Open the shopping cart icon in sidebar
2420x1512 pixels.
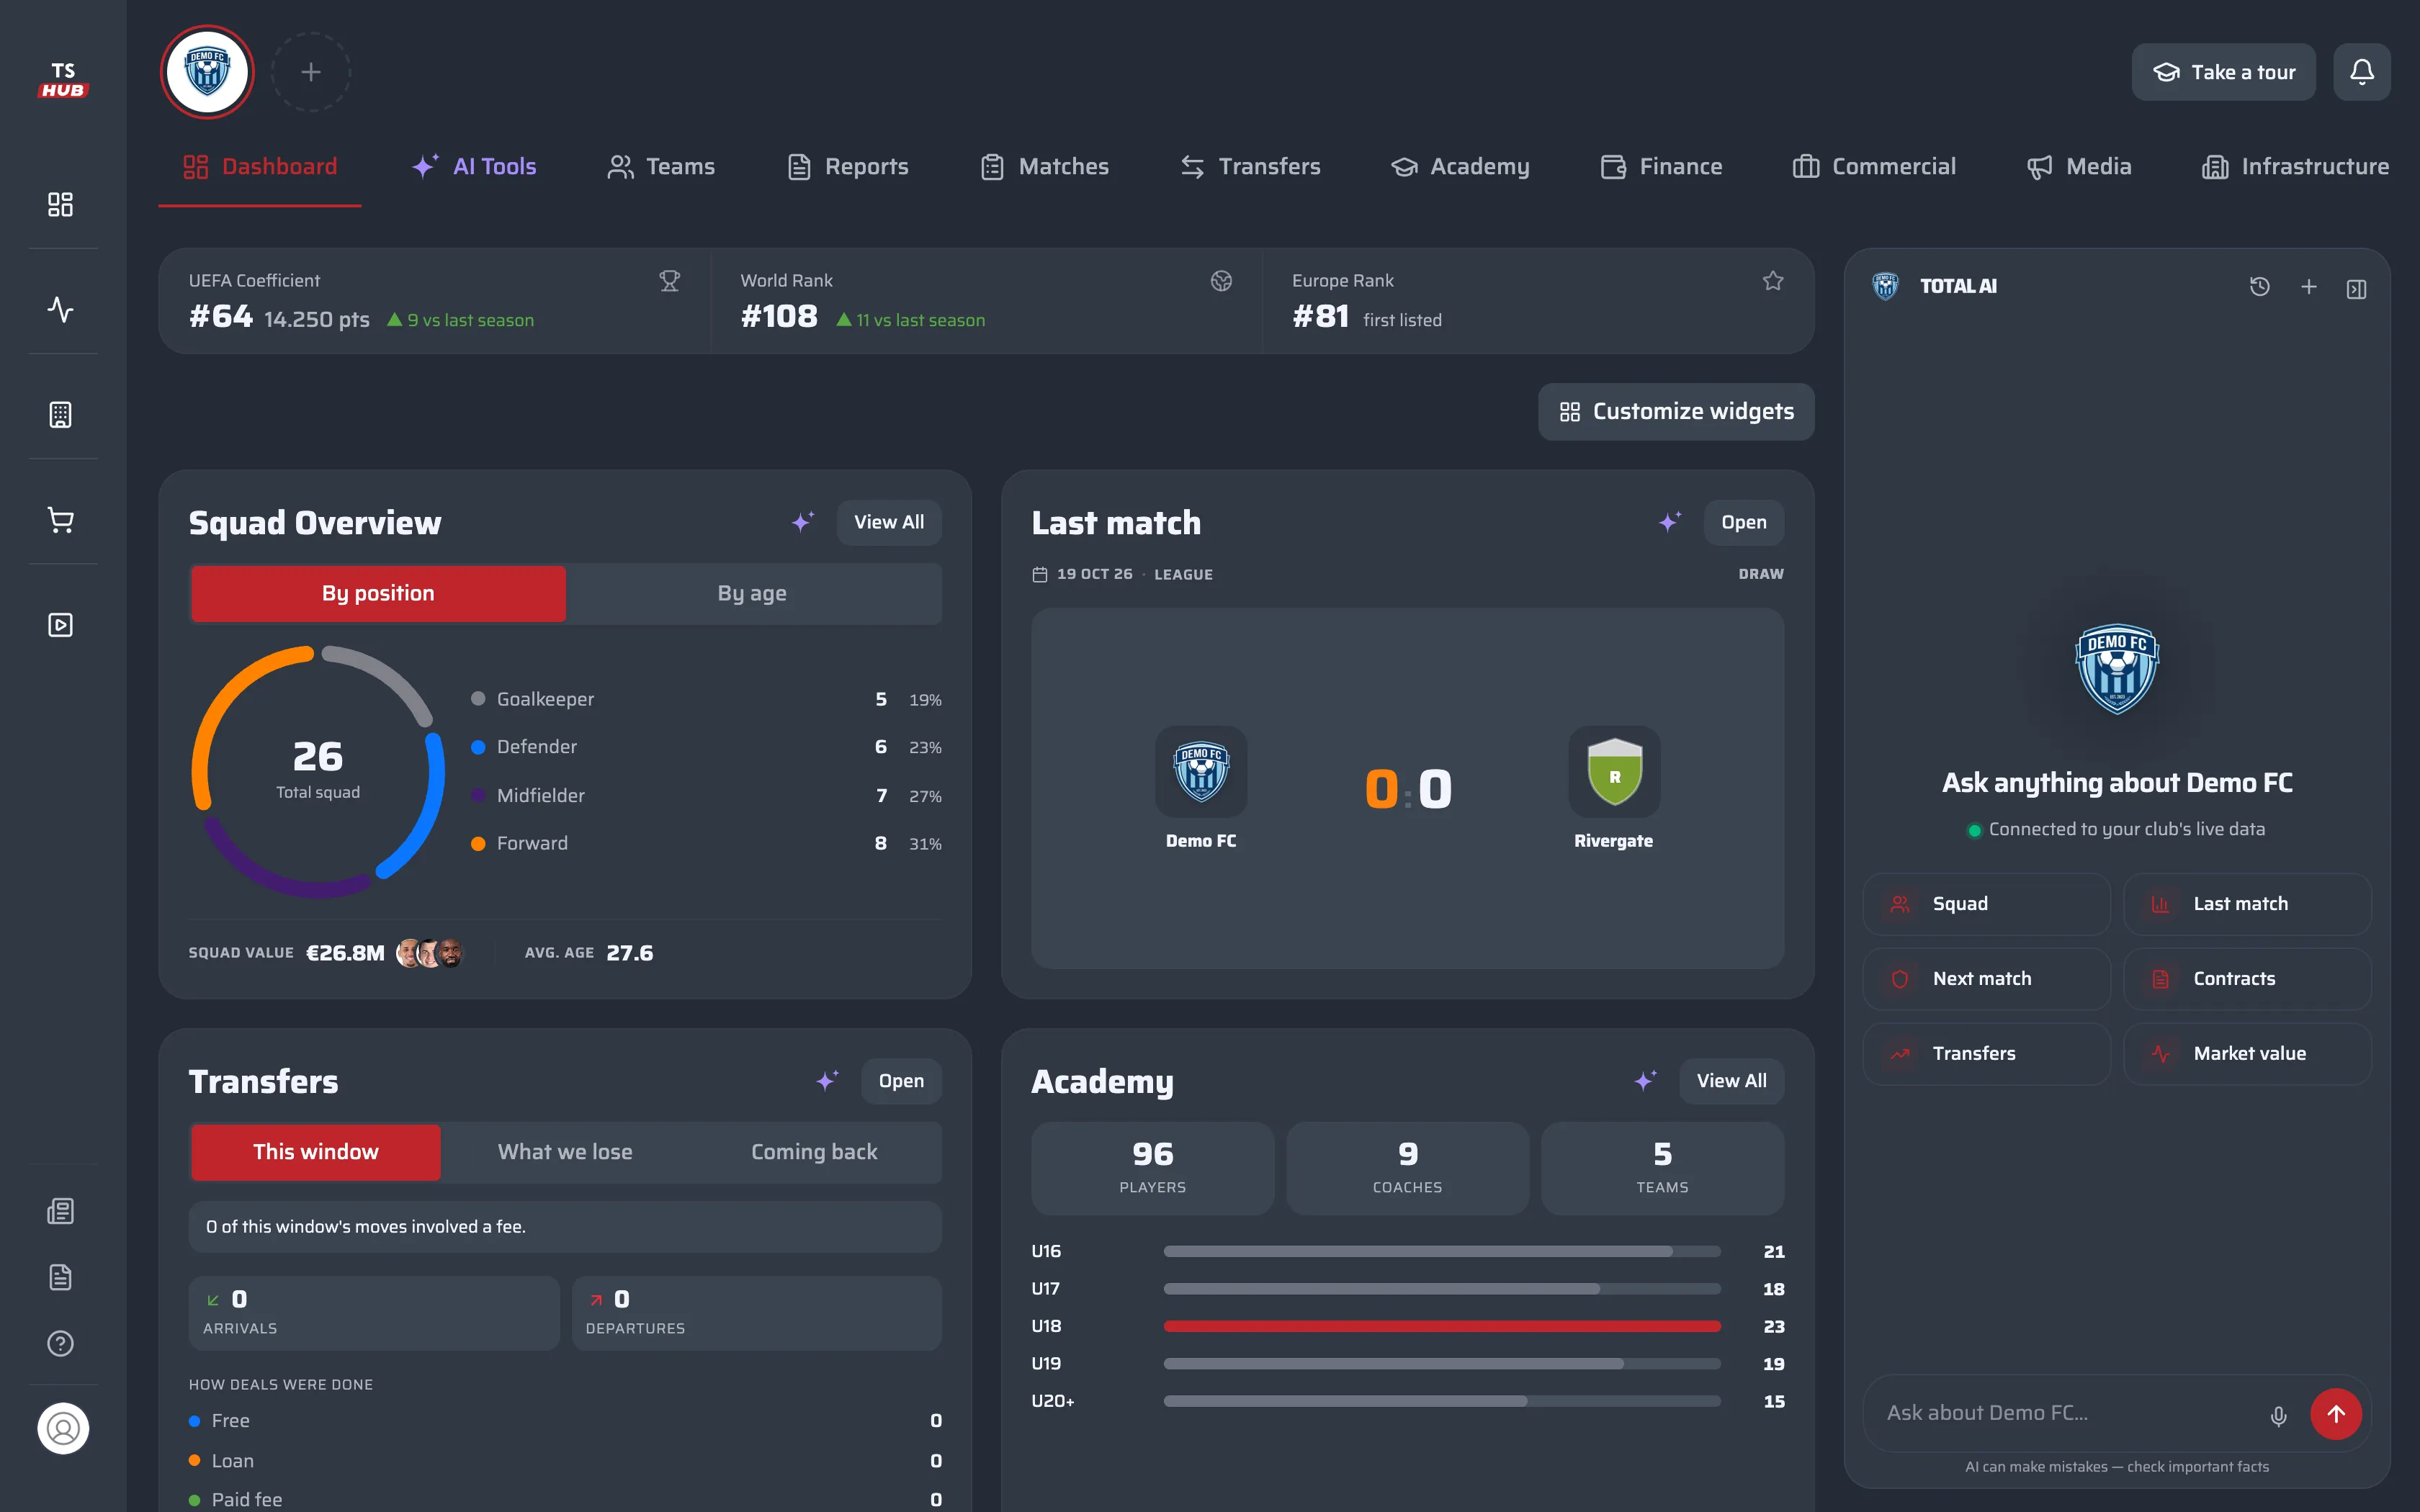pyautogui.click(x=61, y=520)
